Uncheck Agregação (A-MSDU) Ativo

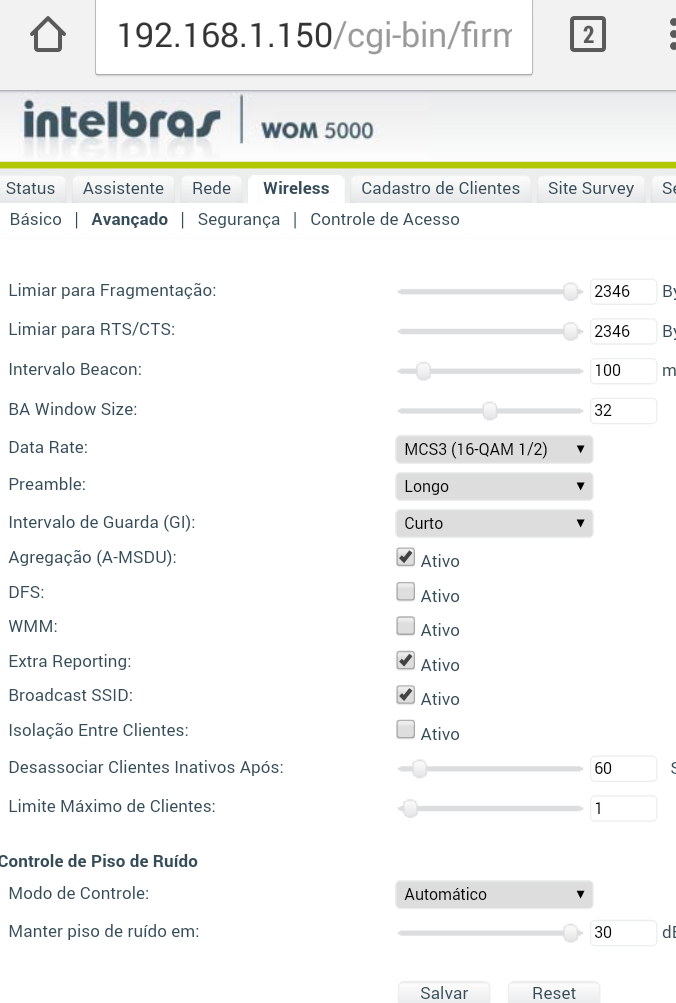[405, 557]
